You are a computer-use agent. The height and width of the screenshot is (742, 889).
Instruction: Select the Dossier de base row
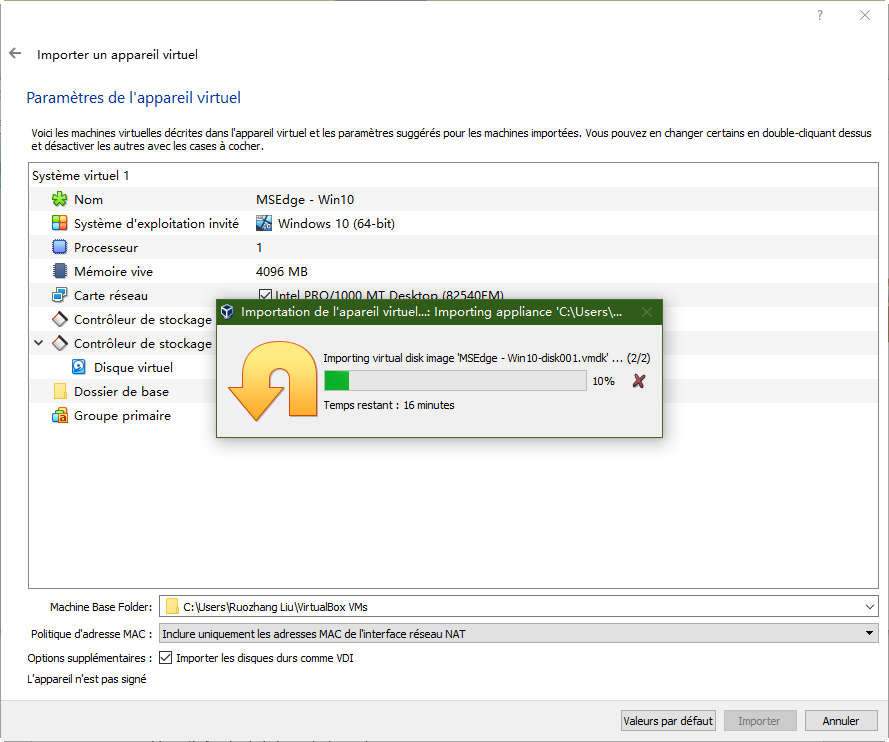click(x=122, y=391)
